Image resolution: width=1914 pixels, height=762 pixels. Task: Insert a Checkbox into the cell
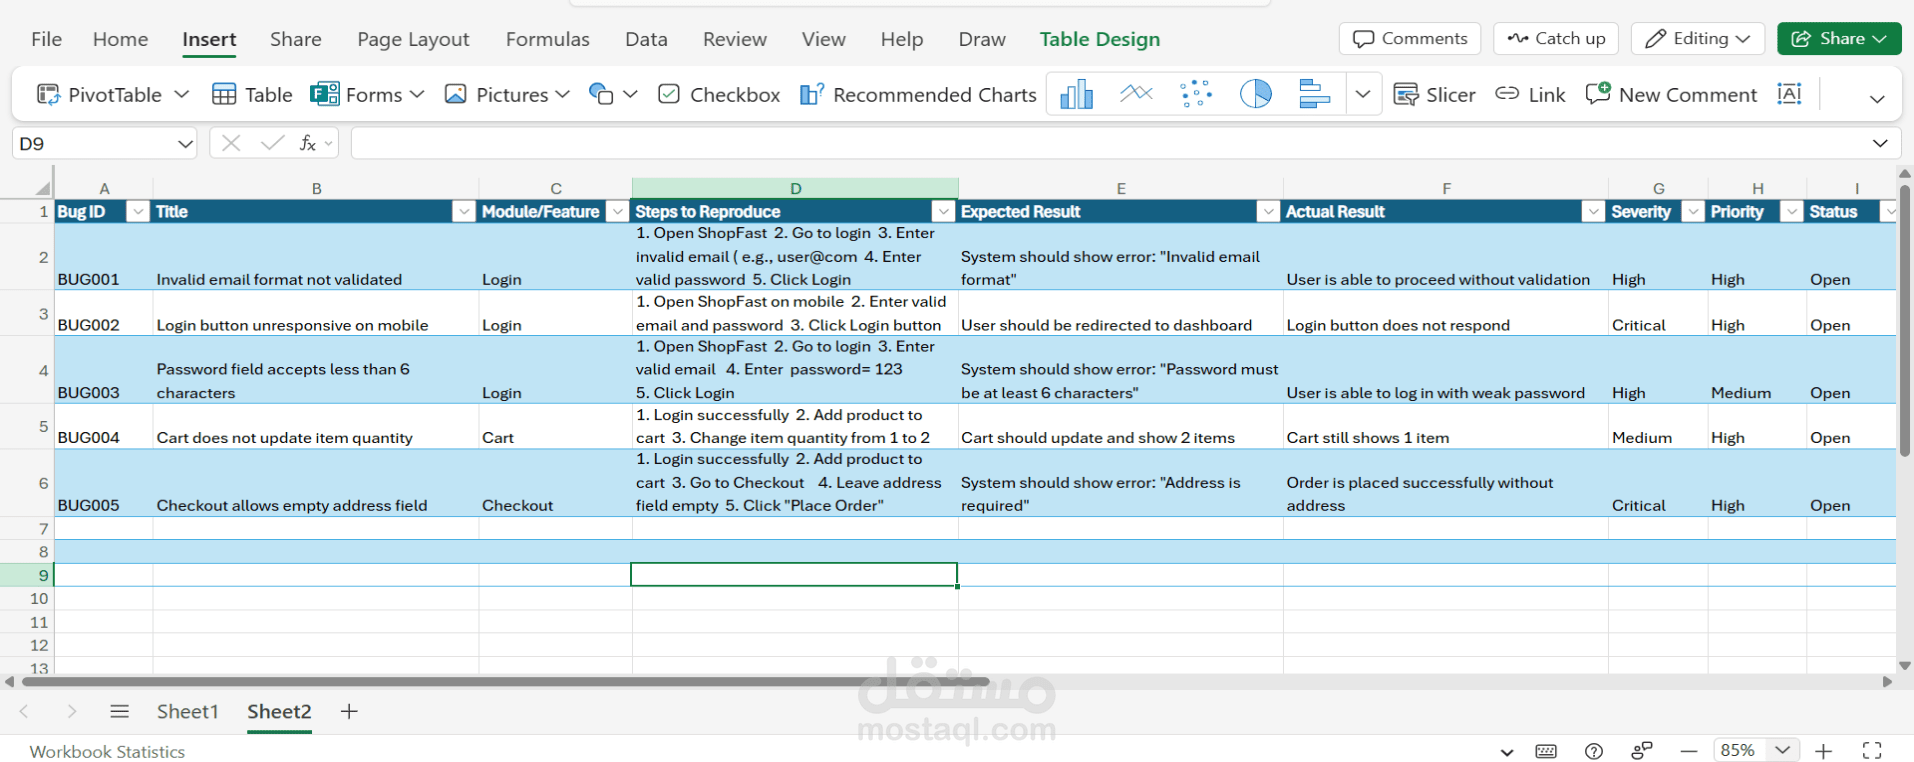(x=719, y=94)
